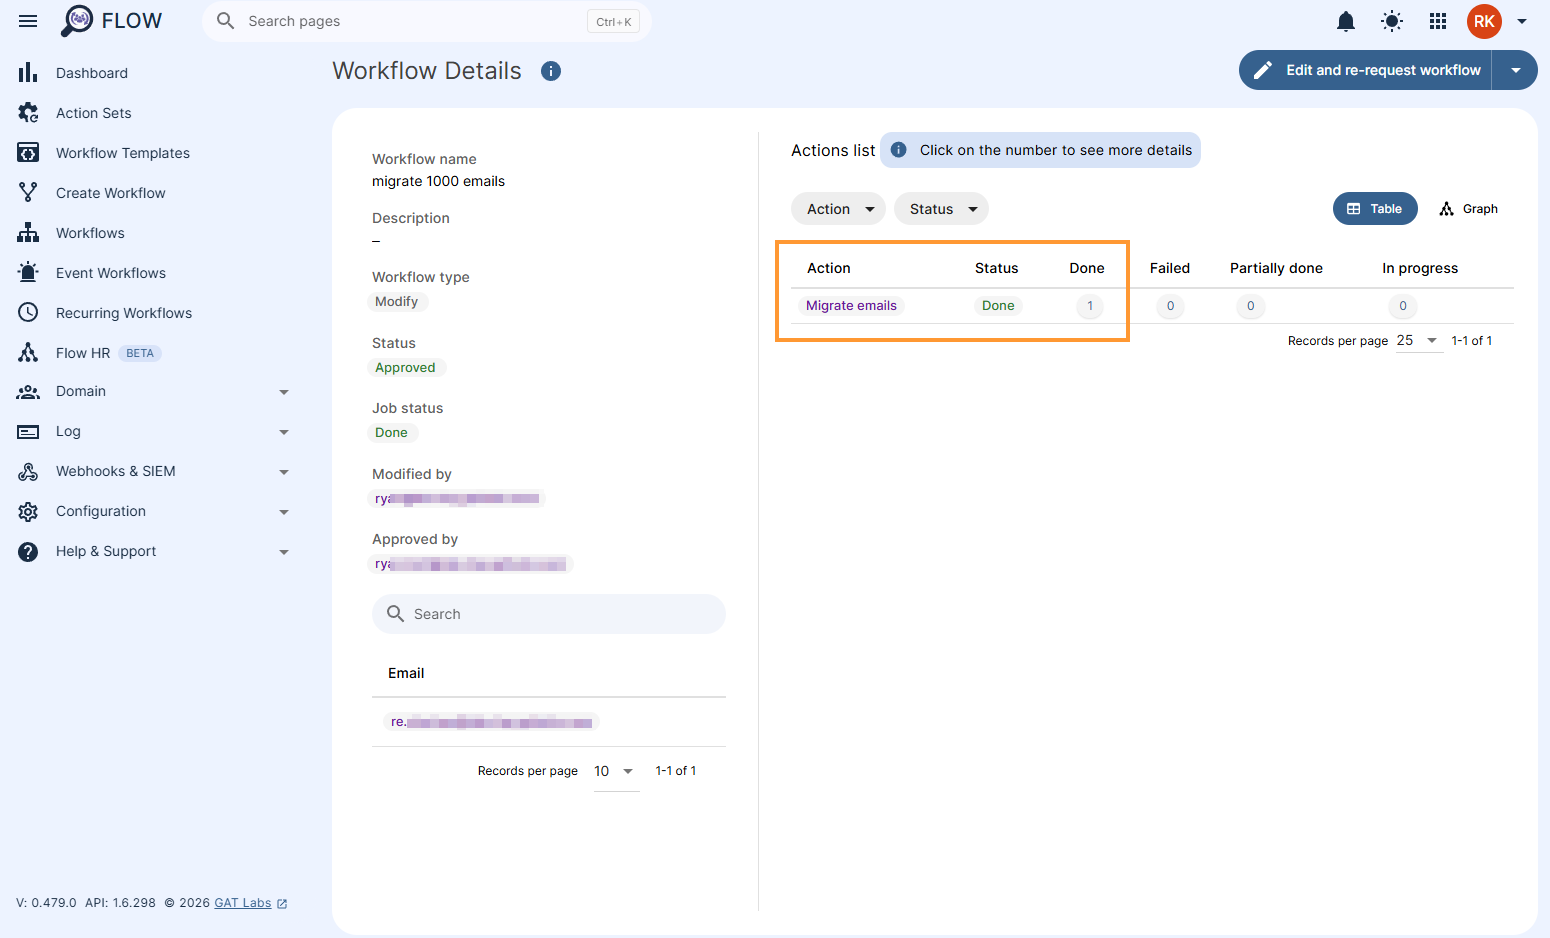
Task: Click the Done count number 1
Action: click(x=1090, y=306)
